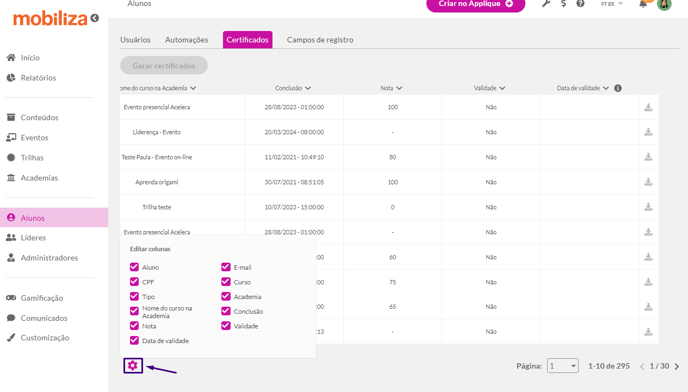Image resolution: width=688 pixels, height=392 pixels.
Task: Click the '20/03/2024 - 08:00:00' date cell
Action: click(294, 132)
